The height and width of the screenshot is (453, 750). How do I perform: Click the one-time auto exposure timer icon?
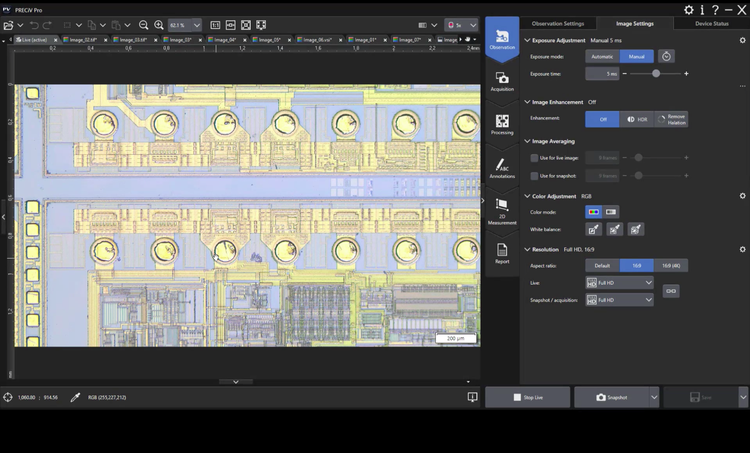click(x=667, y=57)
